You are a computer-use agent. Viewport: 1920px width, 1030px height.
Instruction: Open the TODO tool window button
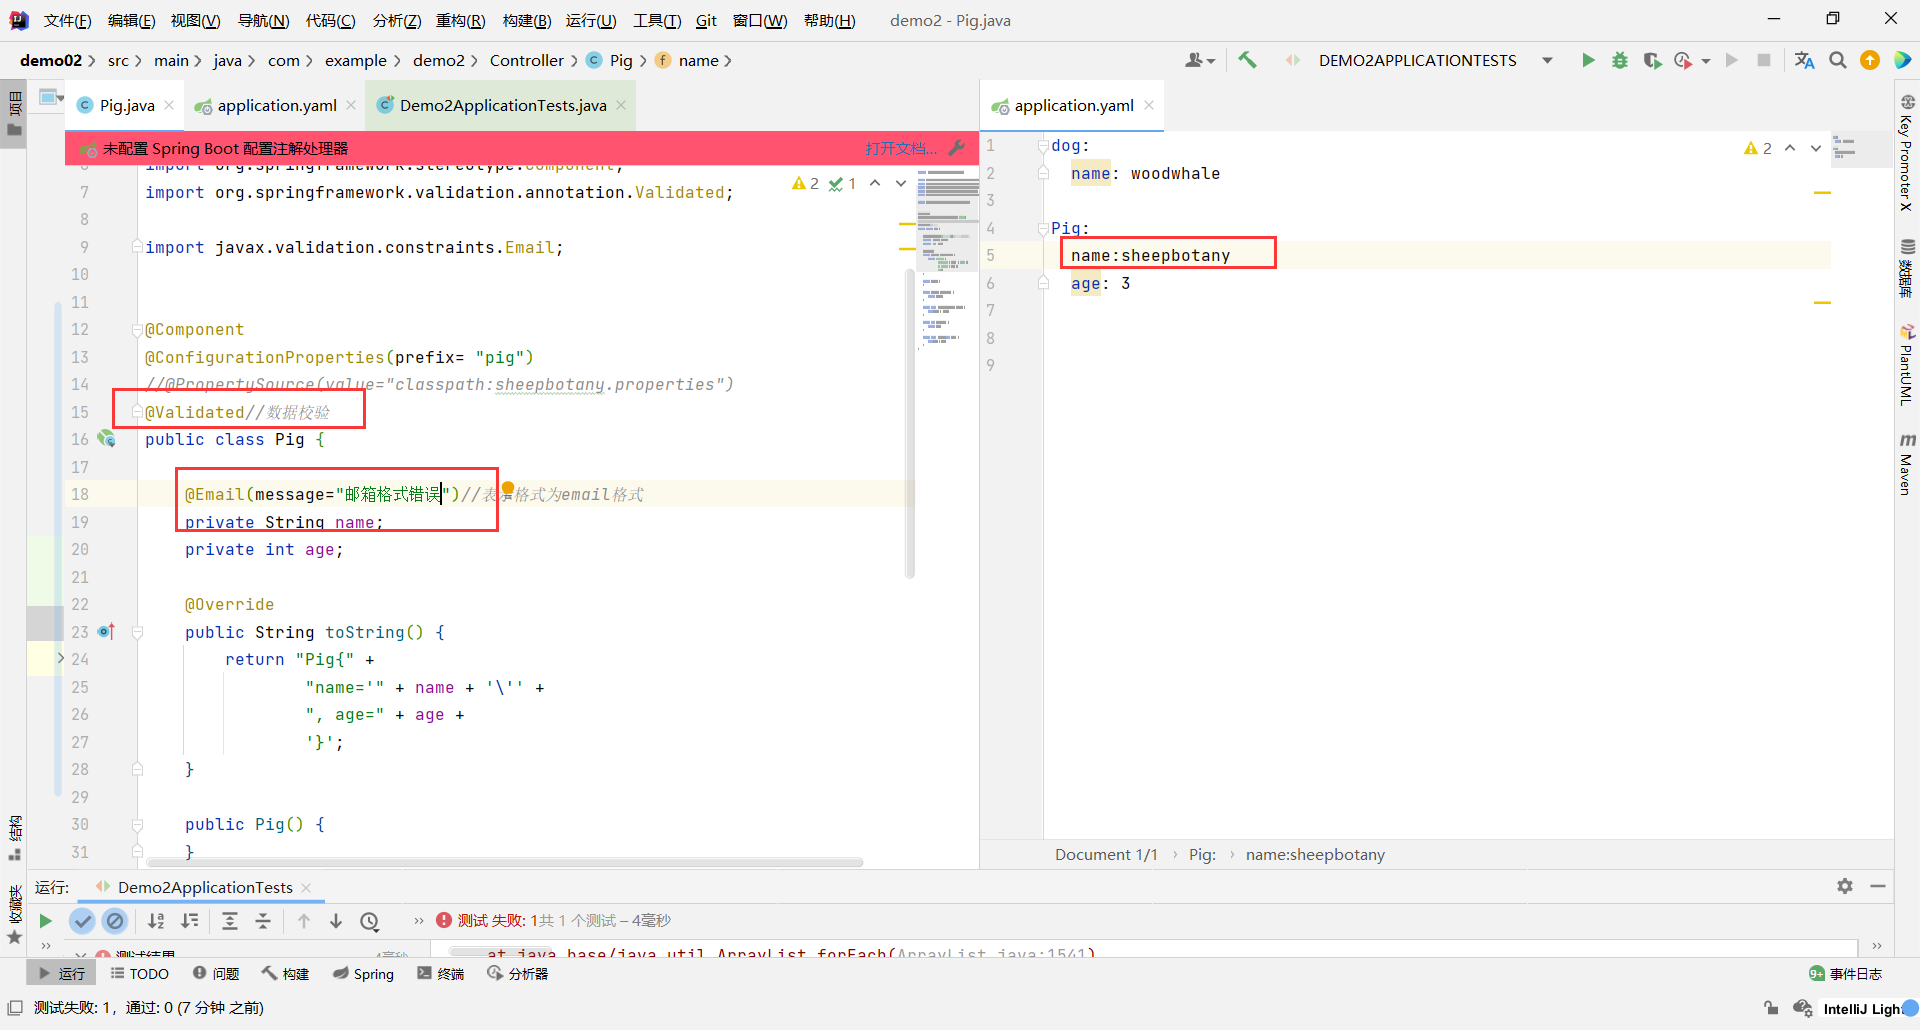coord(140,973)
